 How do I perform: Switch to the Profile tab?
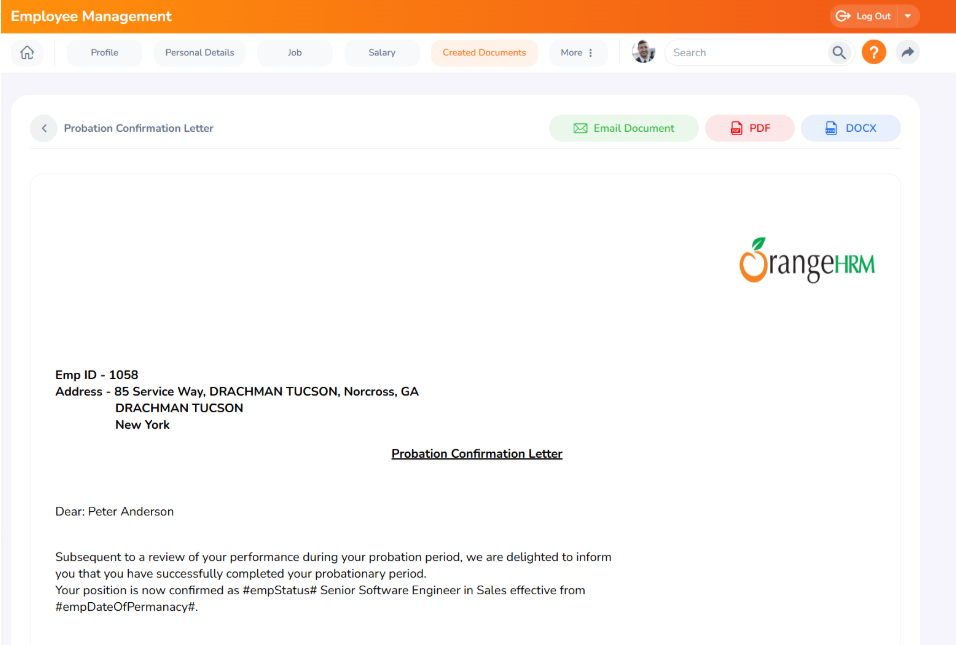click(x=104, y=53)
